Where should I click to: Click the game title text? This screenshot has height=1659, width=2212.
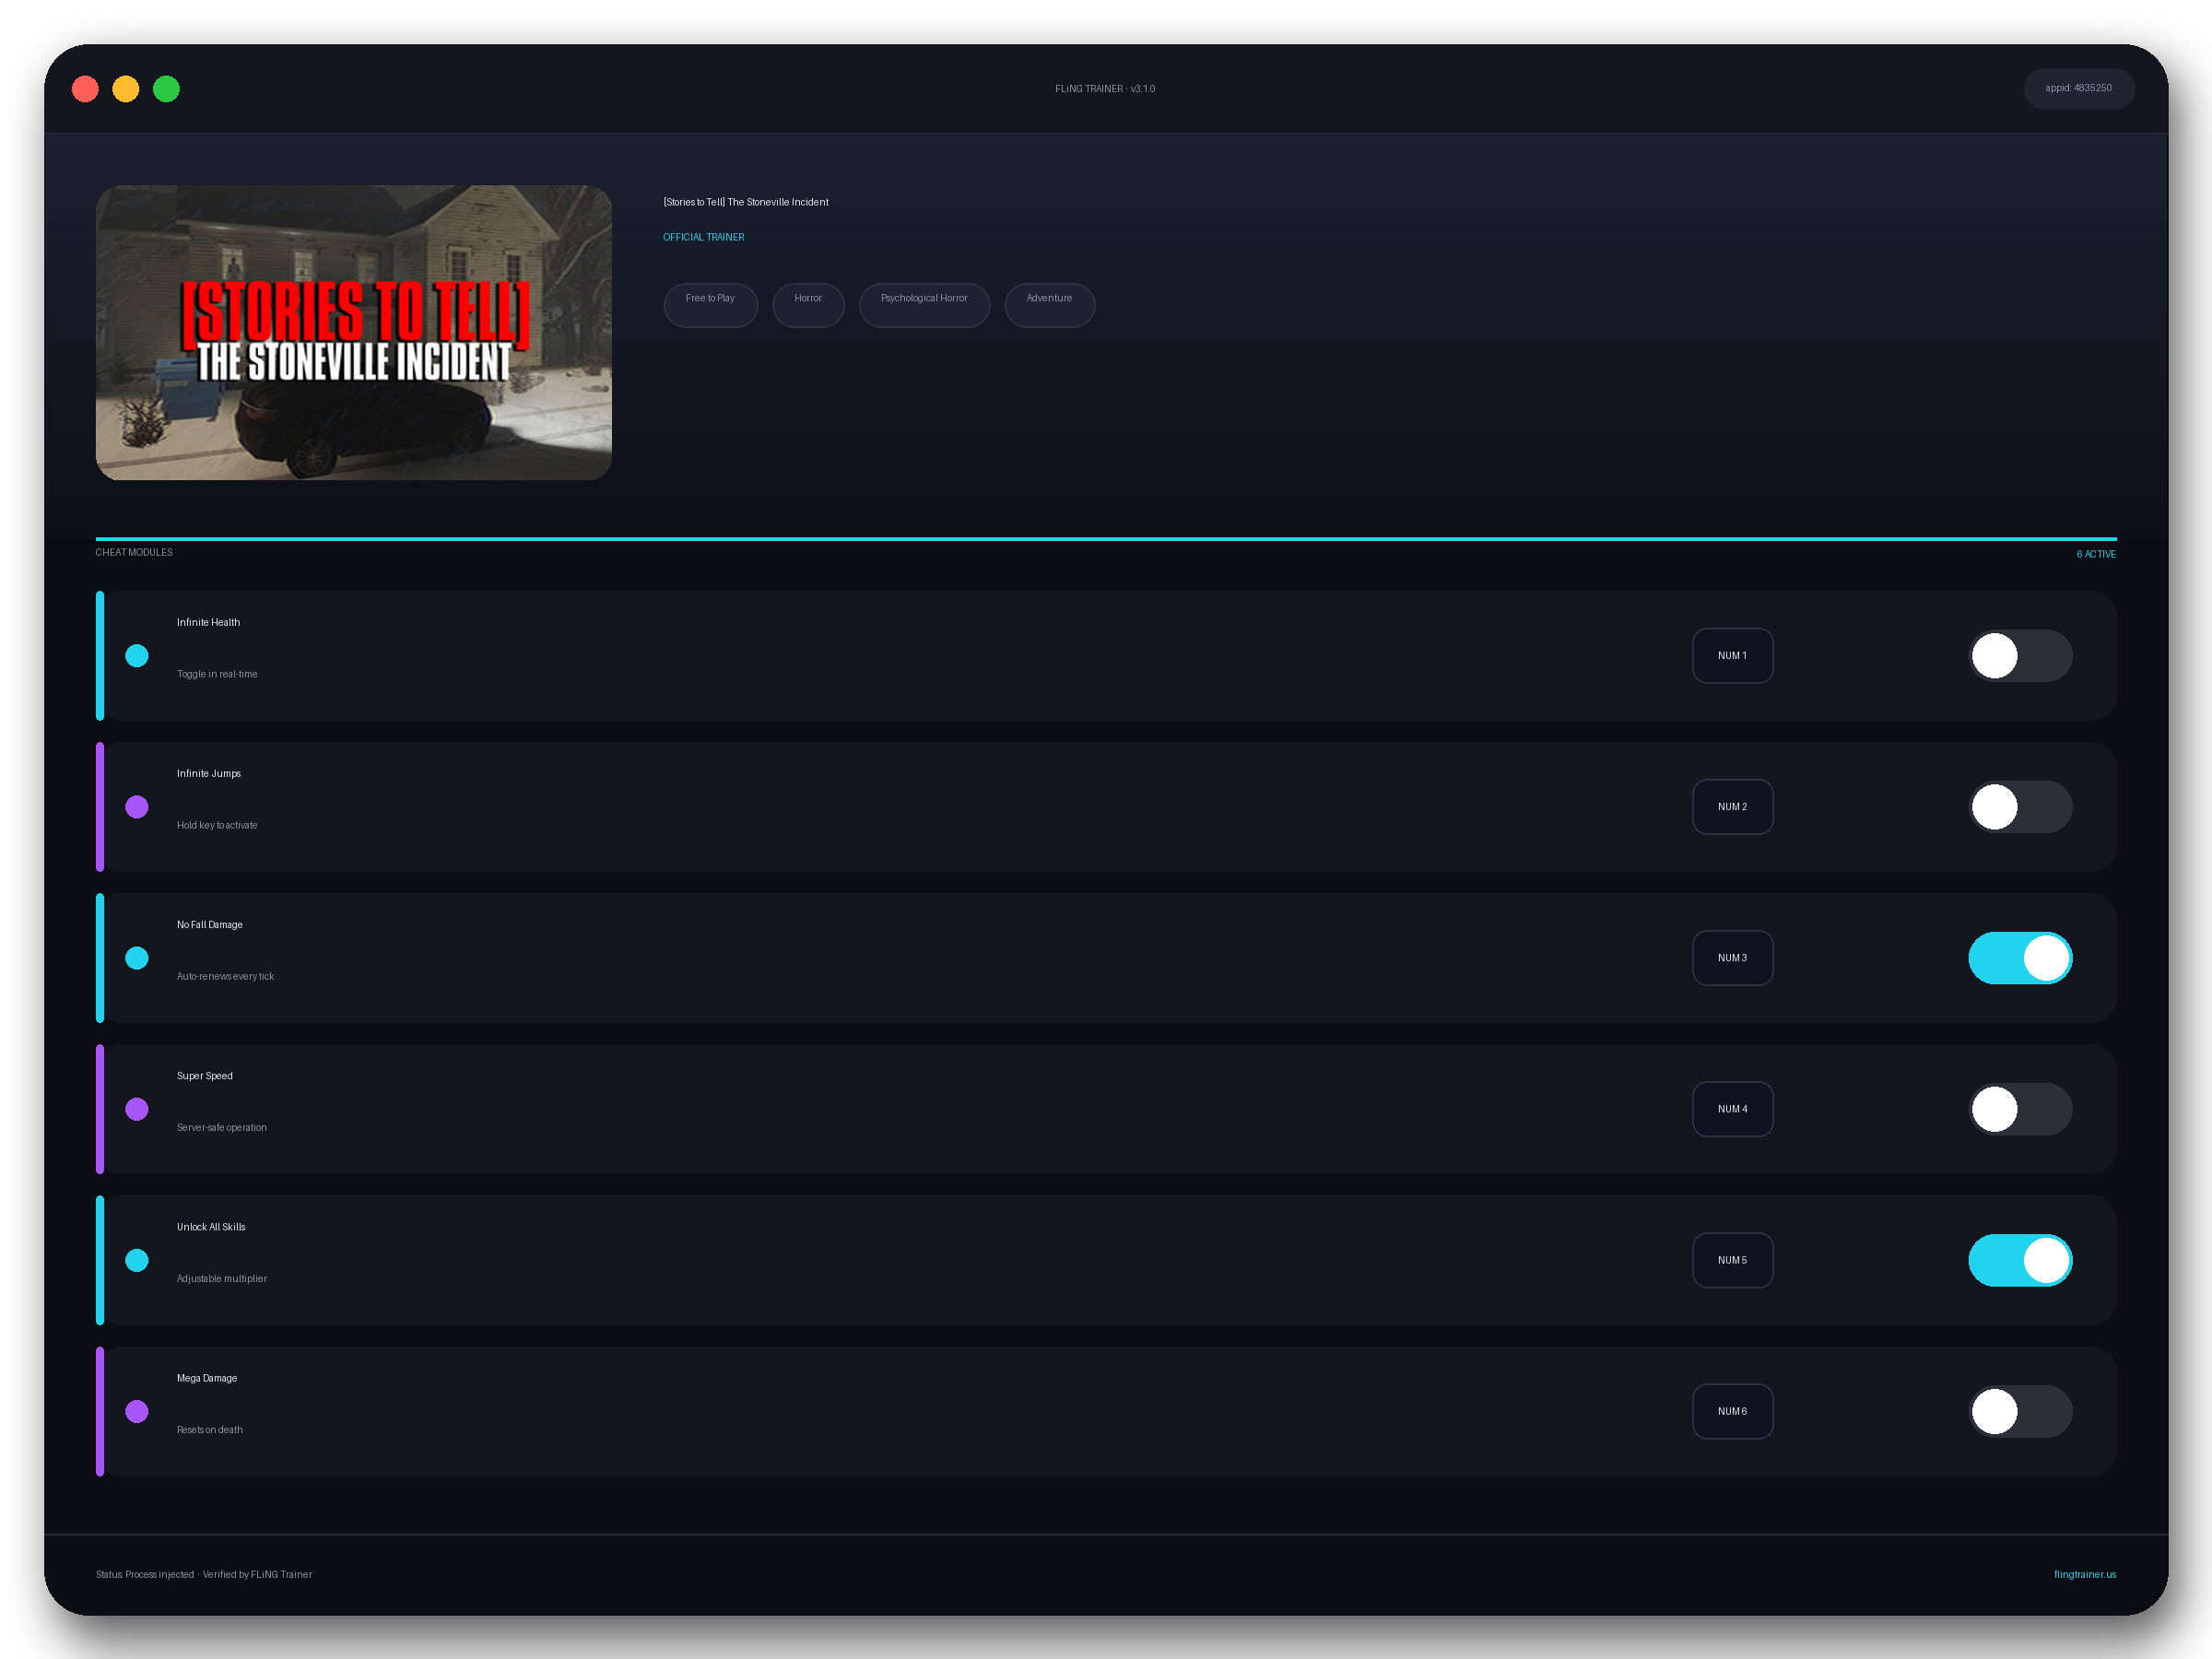click(746, 202)
